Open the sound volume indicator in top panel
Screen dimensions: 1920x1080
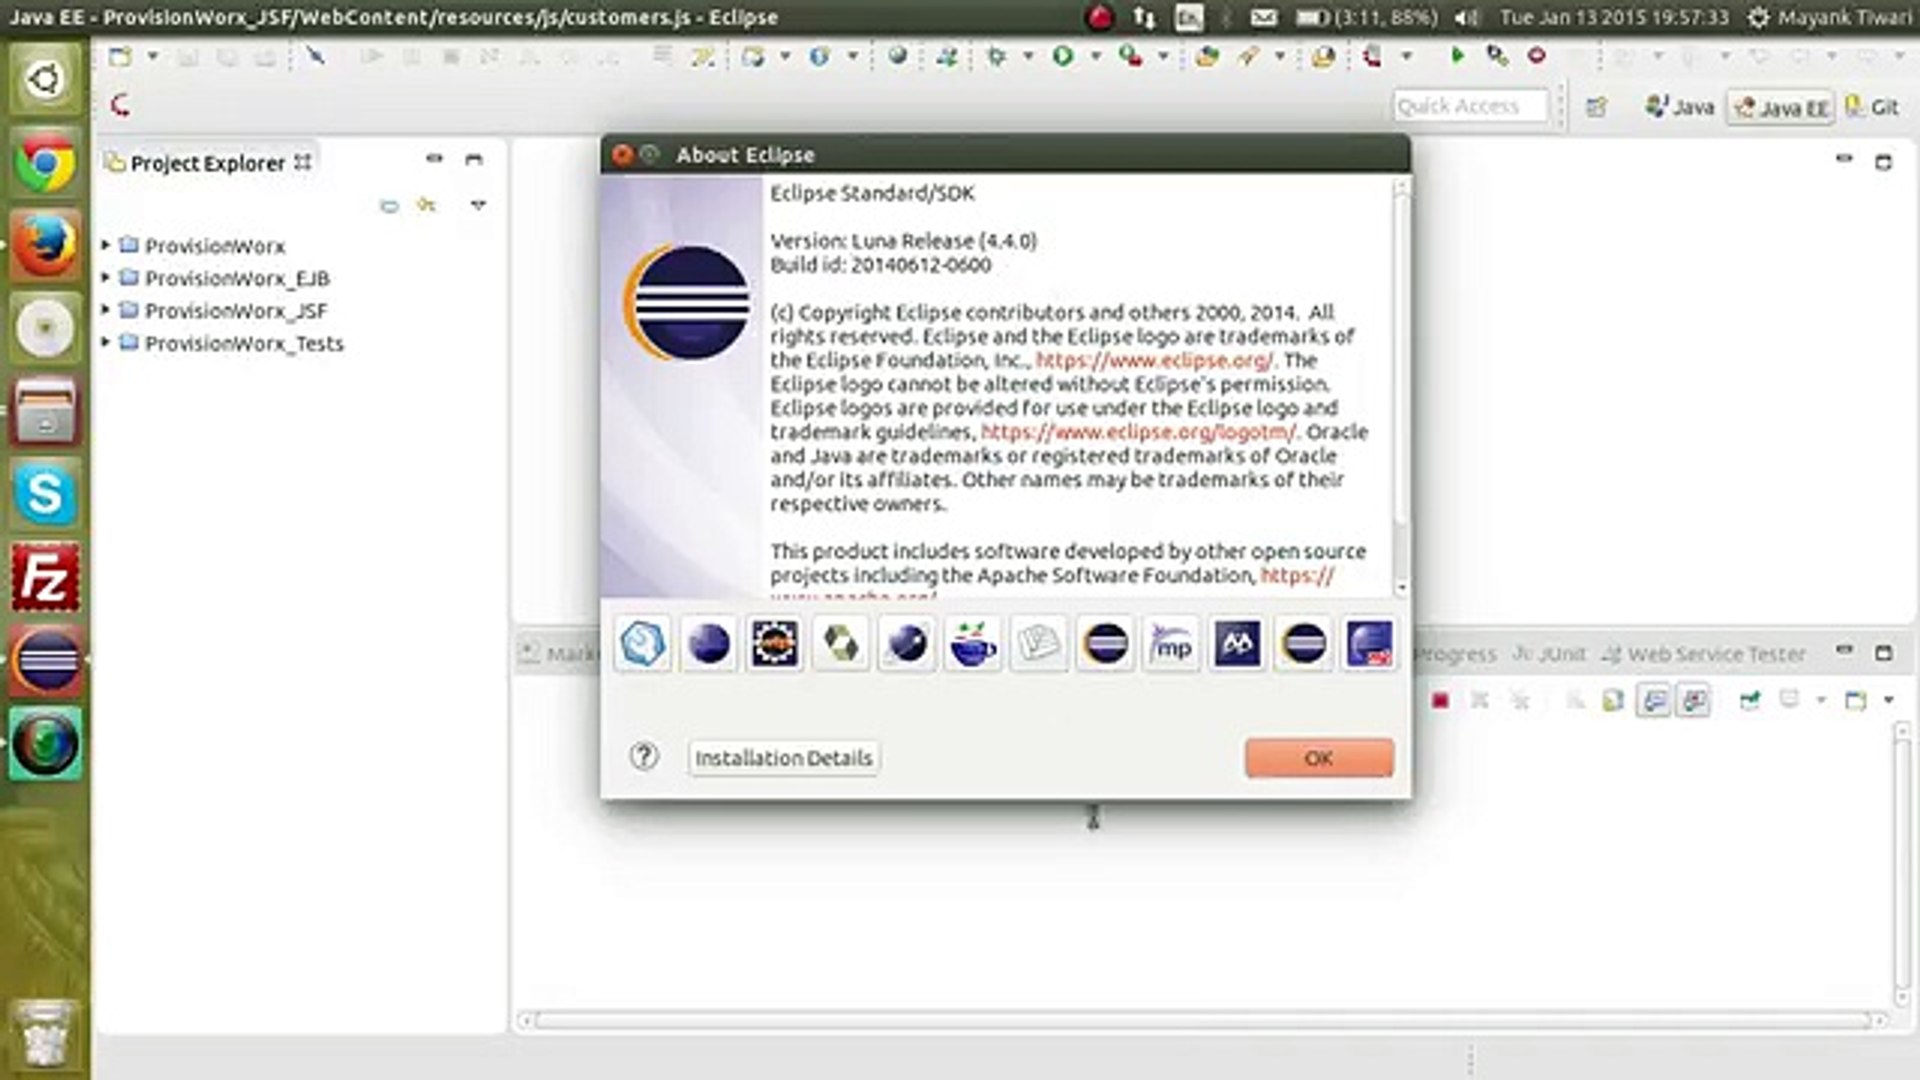pos(1466,17)
